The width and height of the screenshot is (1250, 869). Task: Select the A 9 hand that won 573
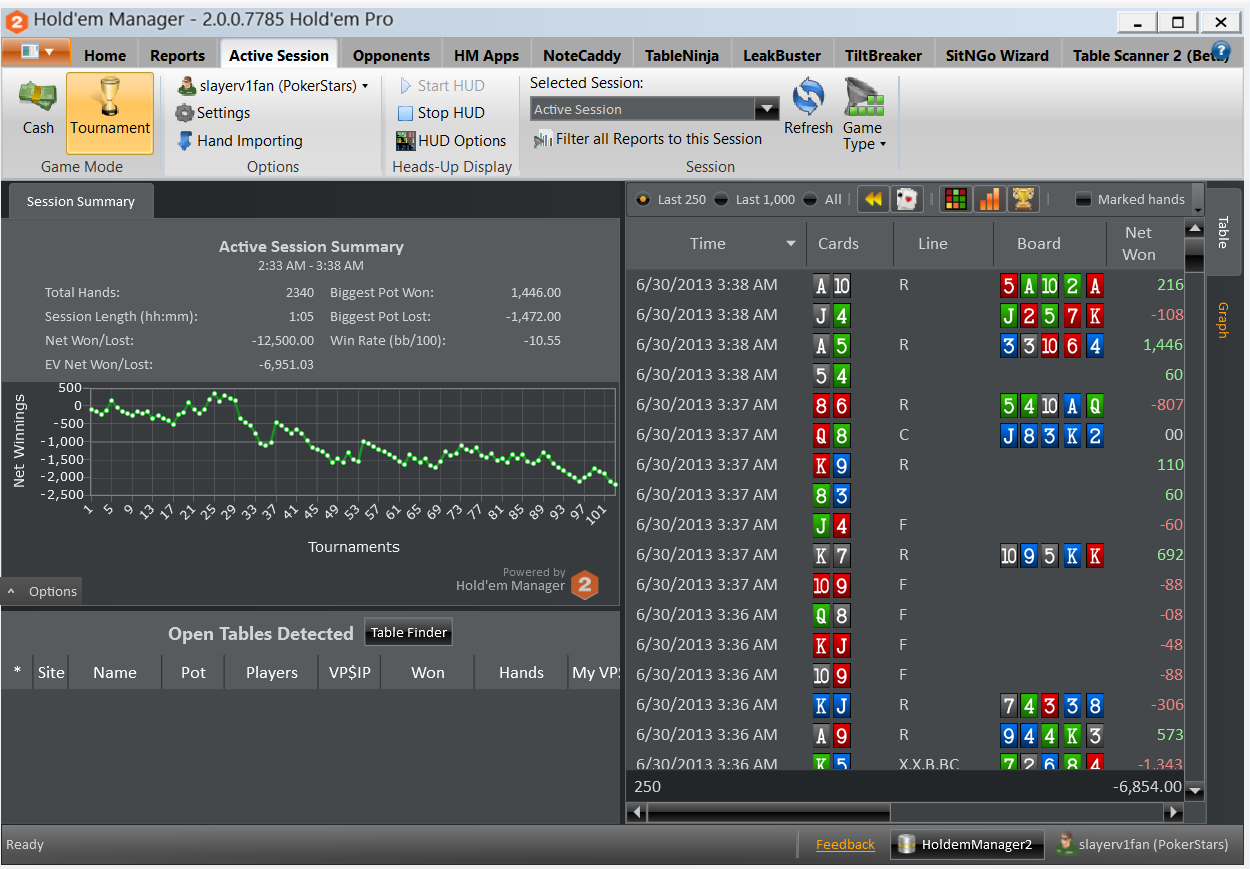pos(905,735)
